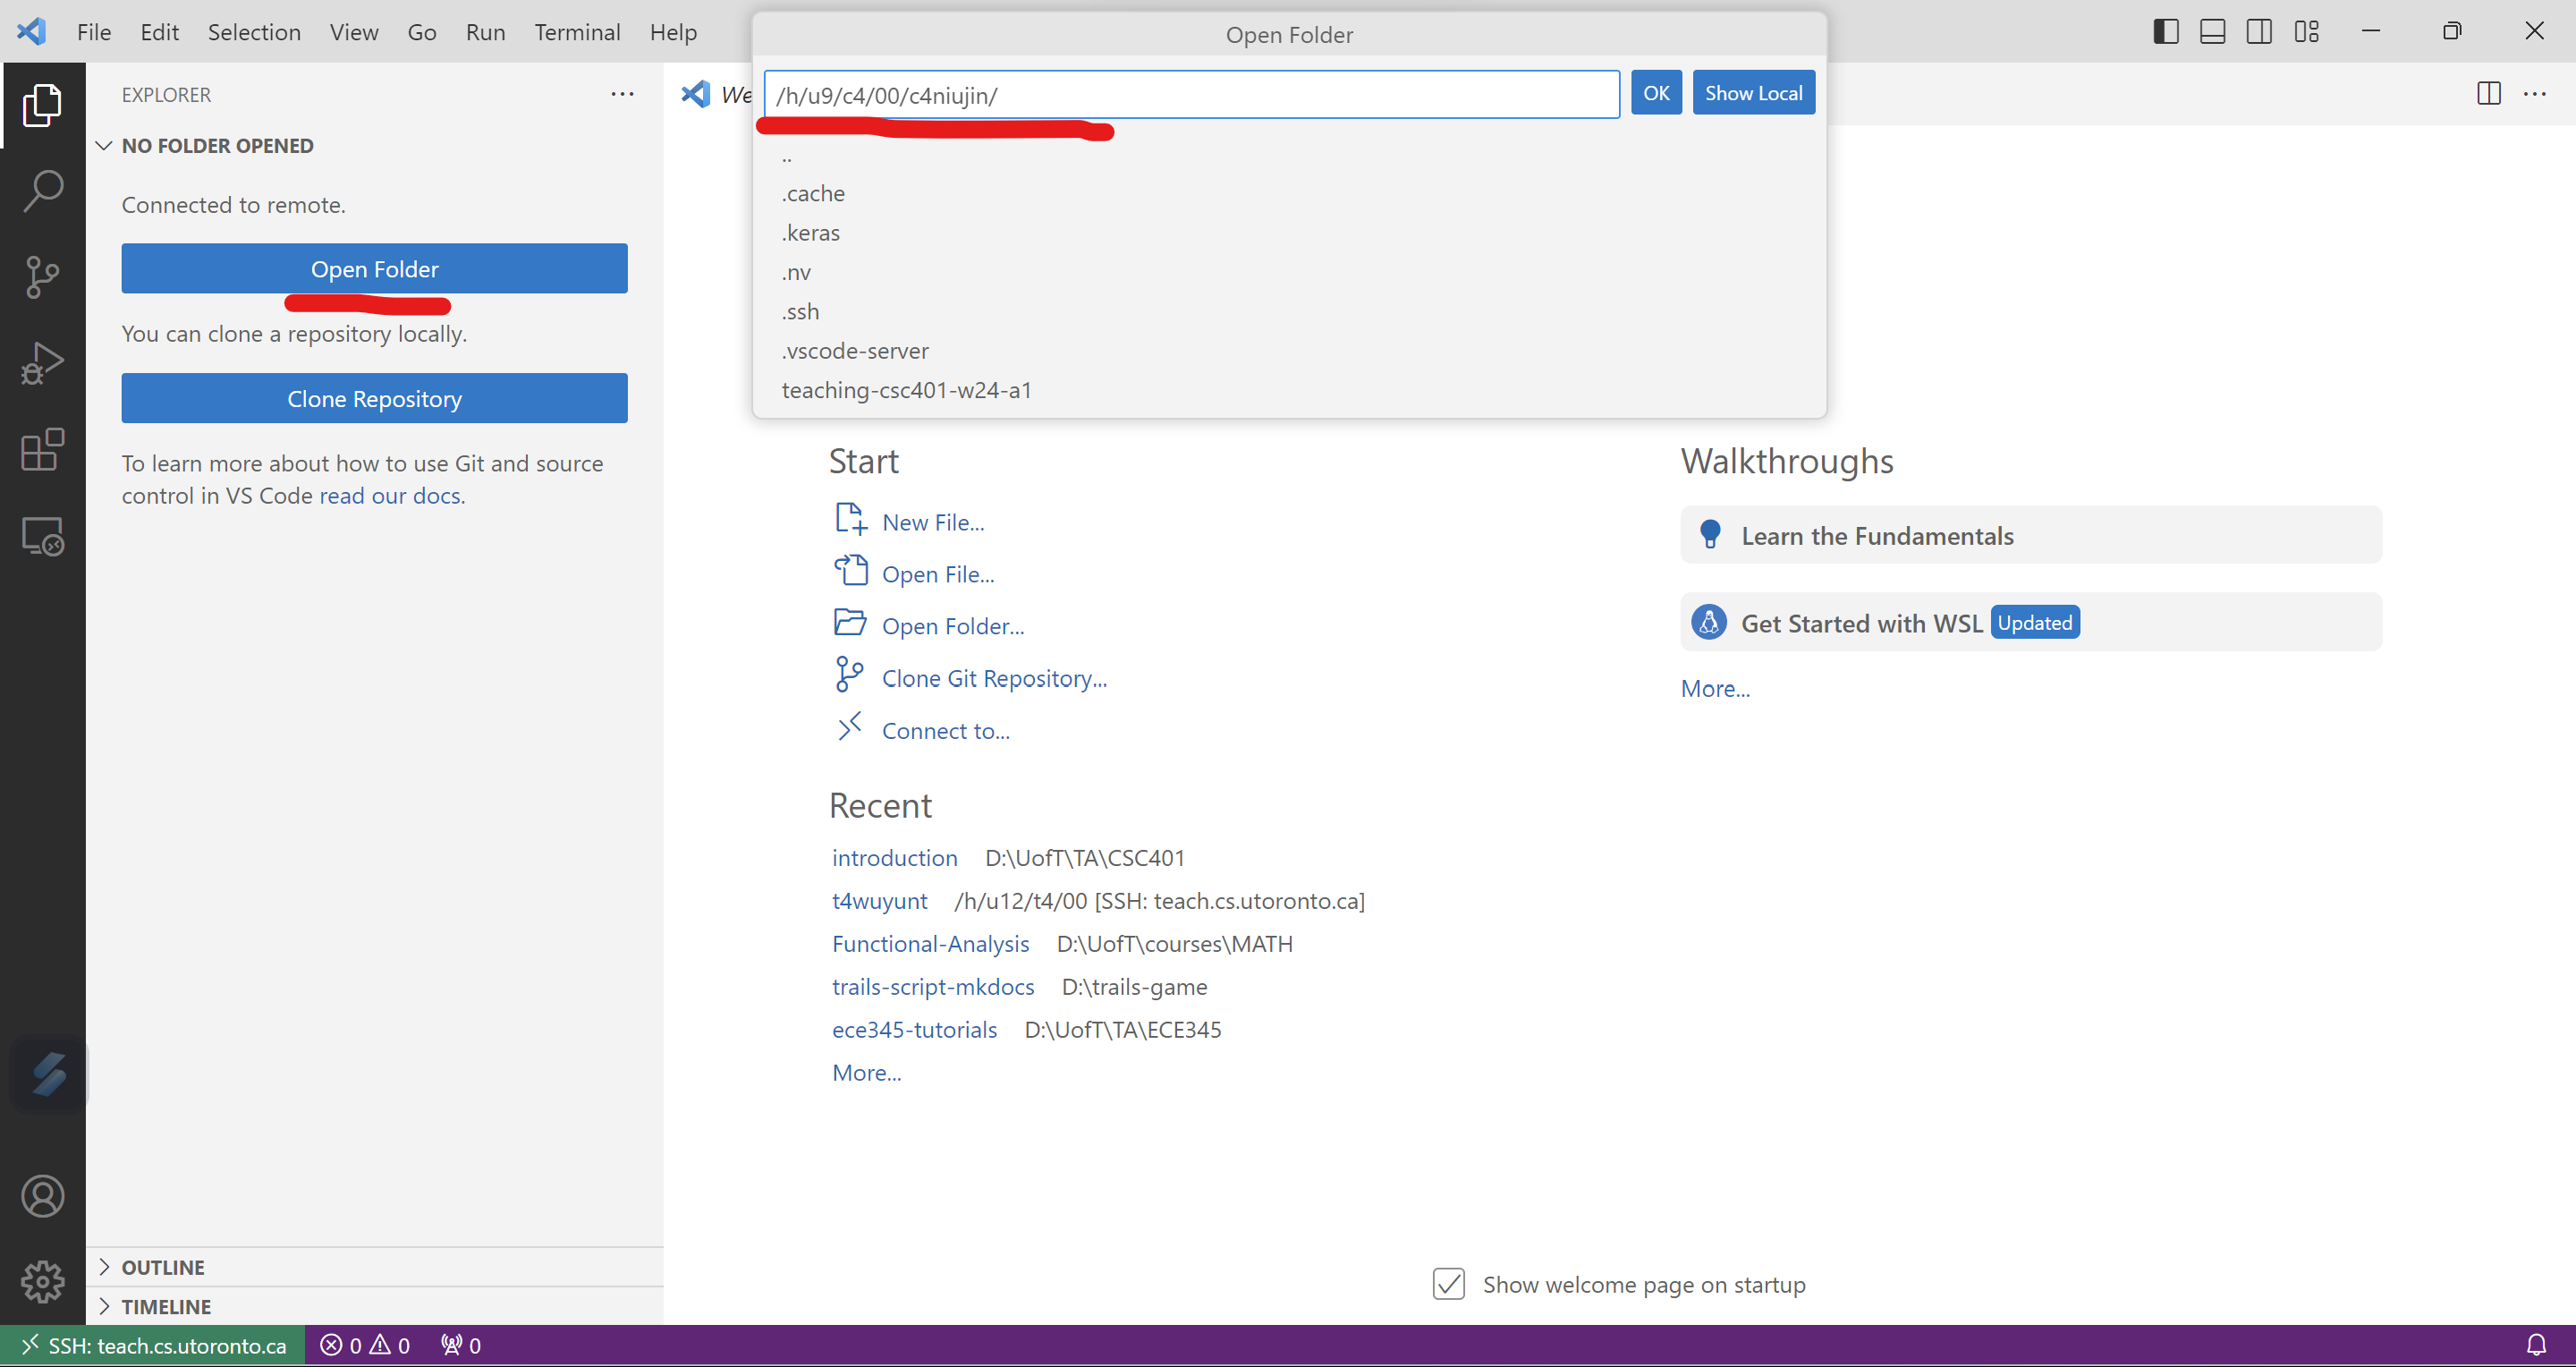Click the forwarded ports status indicator
The height and width of the screenshot is (1367, 2576).
pyautogui.click(x=461, y=1345)
